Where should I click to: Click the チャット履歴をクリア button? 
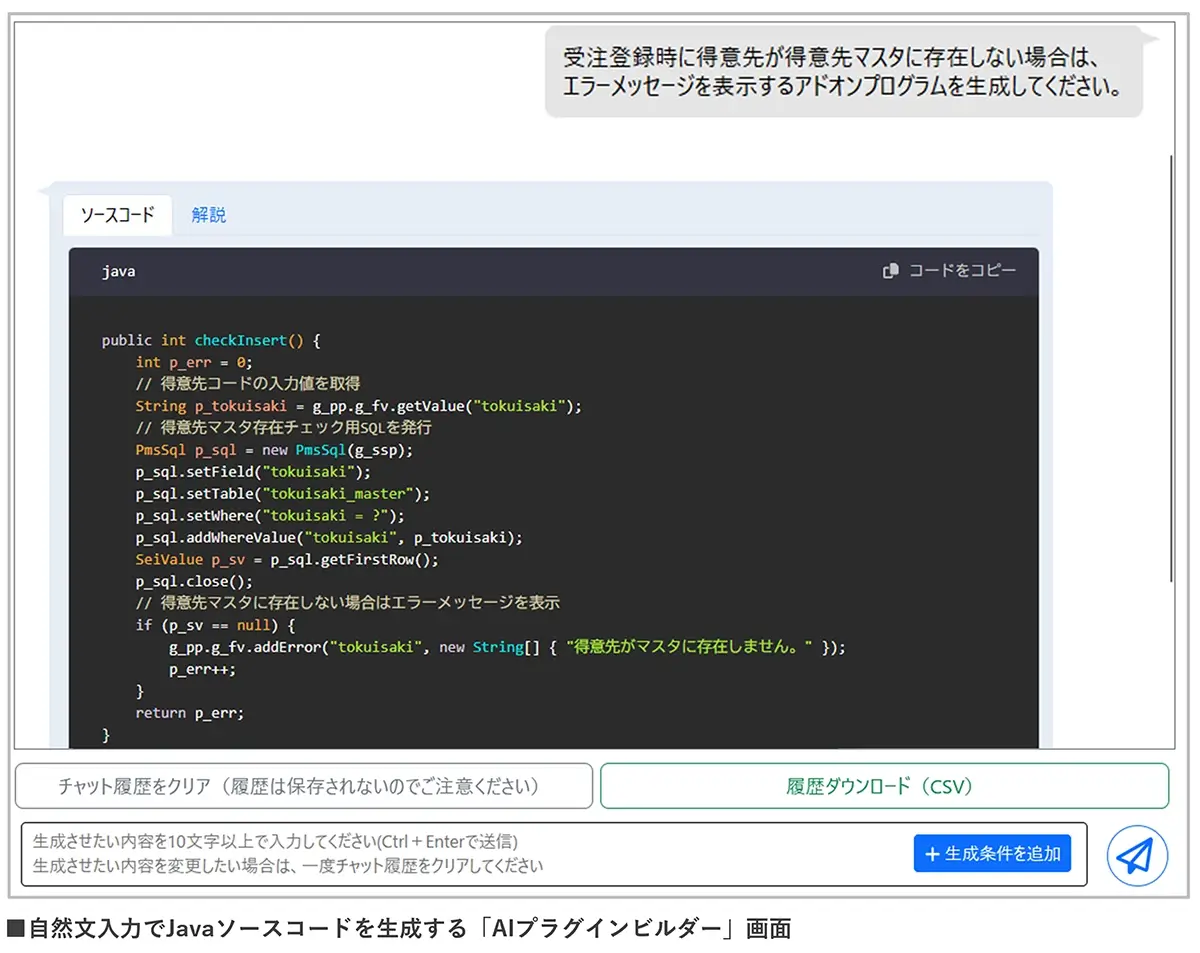click(304, 786)
